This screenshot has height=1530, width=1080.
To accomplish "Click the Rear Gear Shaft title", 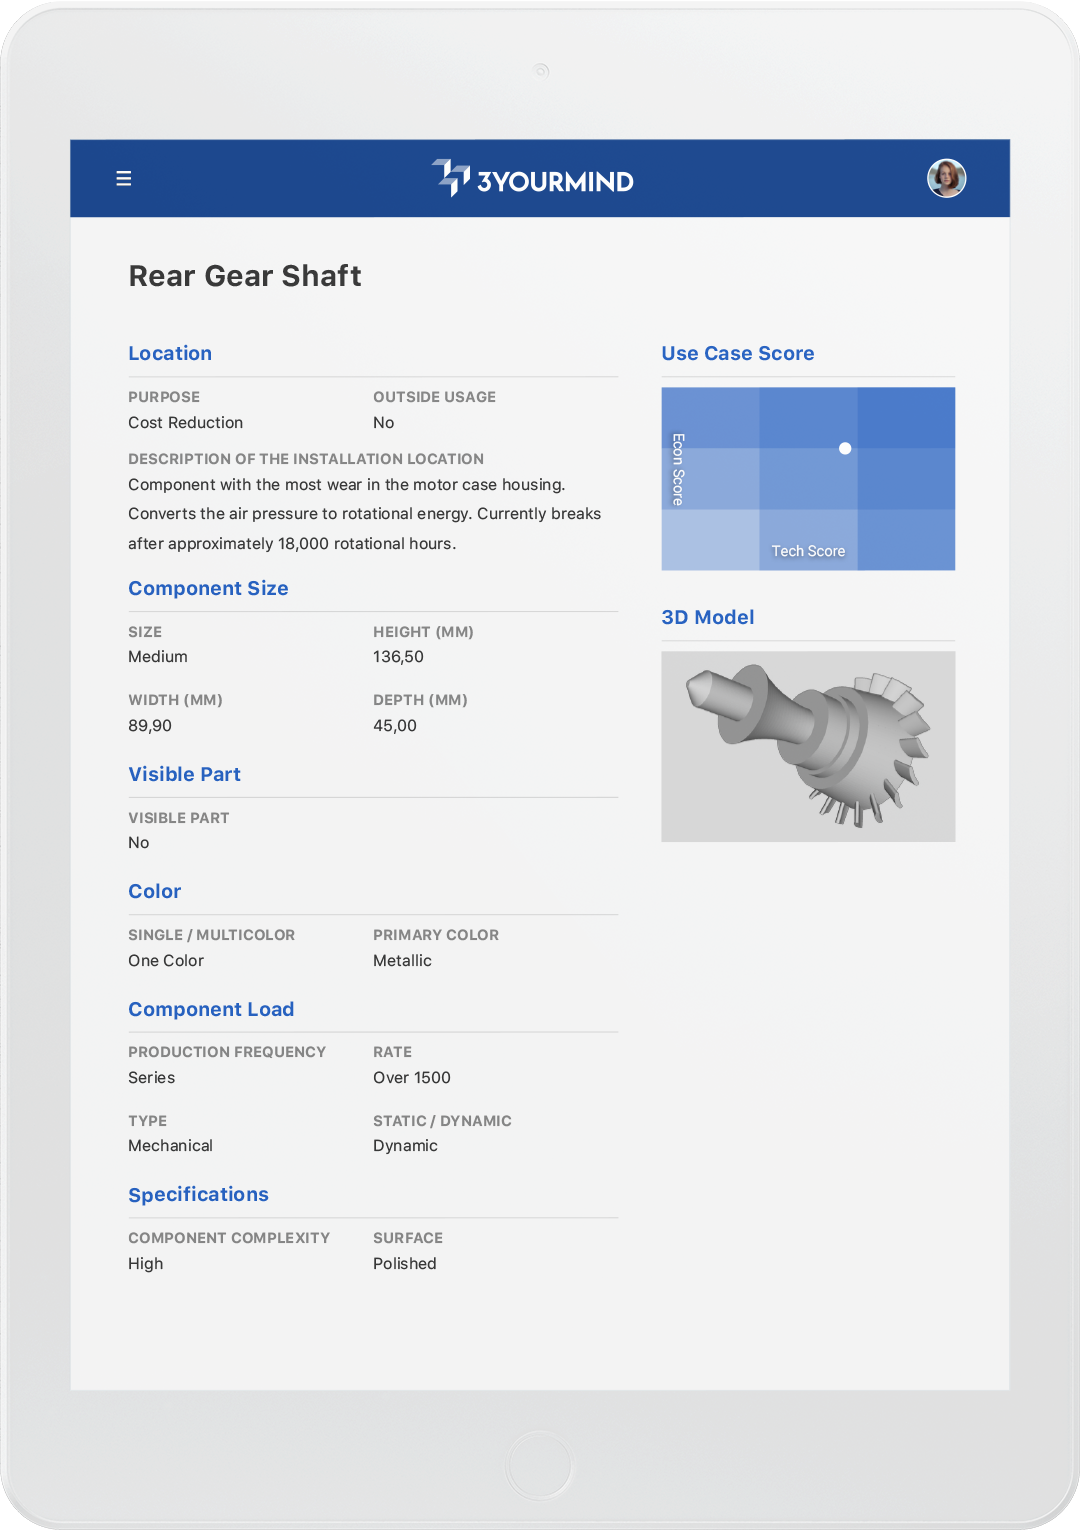I will pos(245,276).
